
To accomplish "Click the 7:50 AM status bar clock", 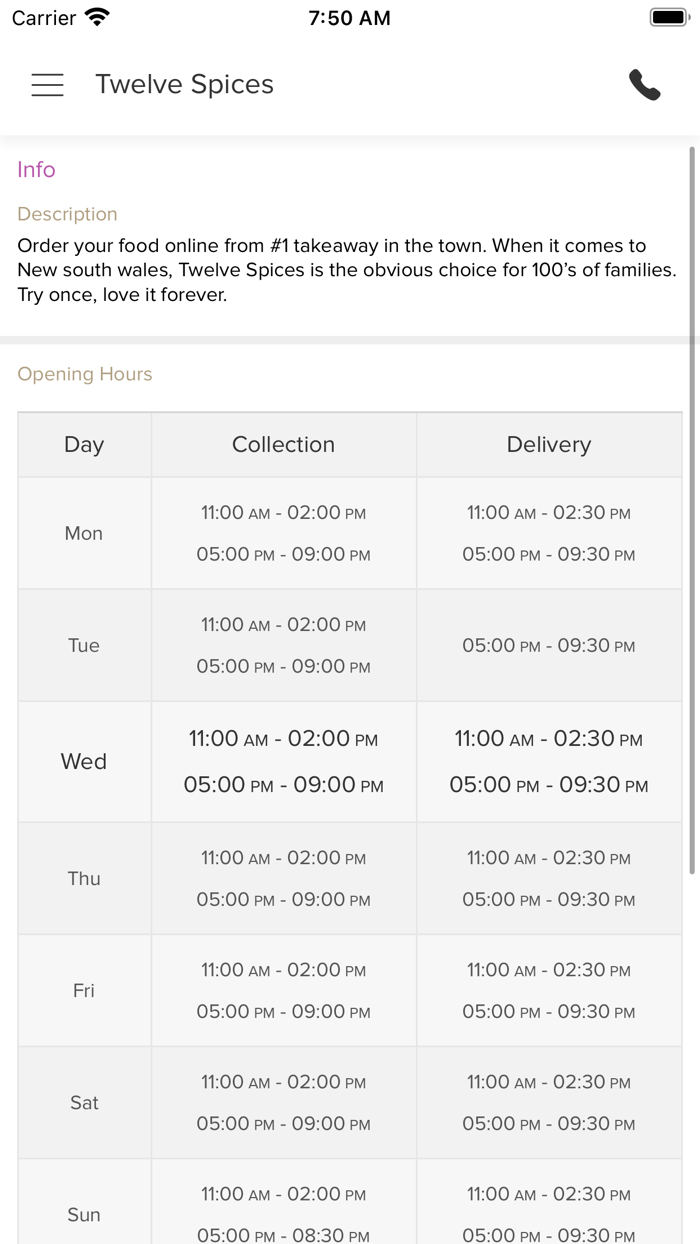I will (349, 18).
